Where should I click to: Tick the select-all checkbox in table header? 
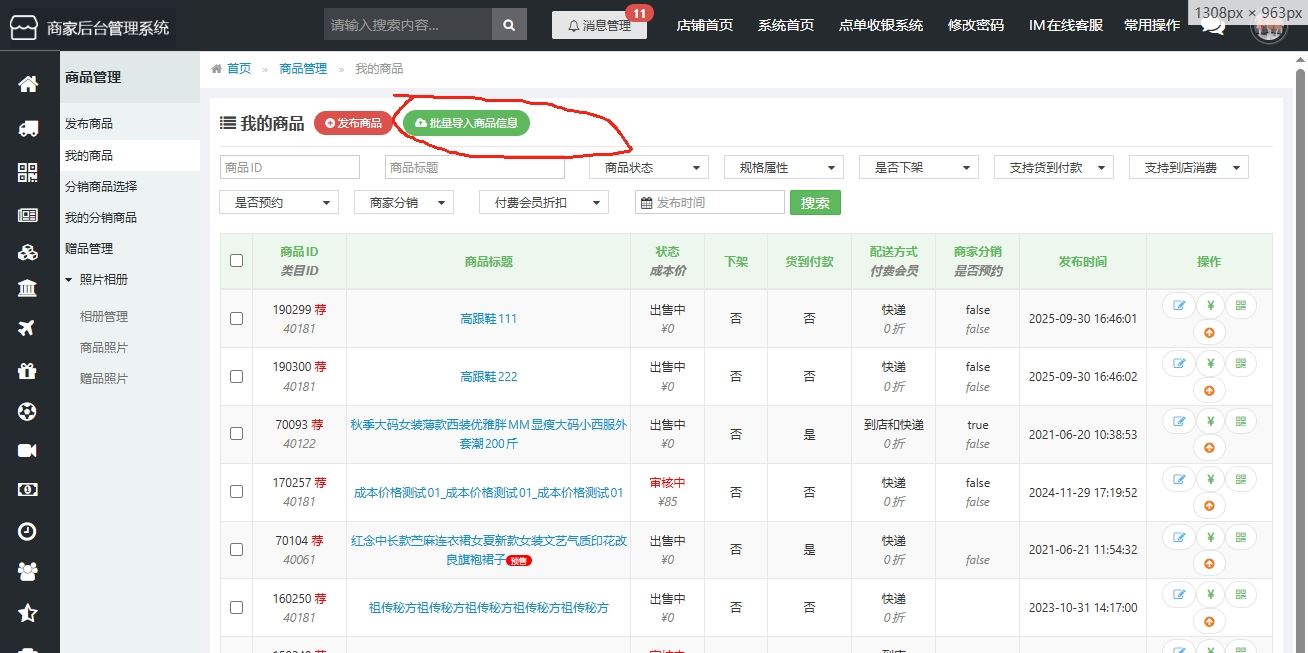(x=237, y=261)
